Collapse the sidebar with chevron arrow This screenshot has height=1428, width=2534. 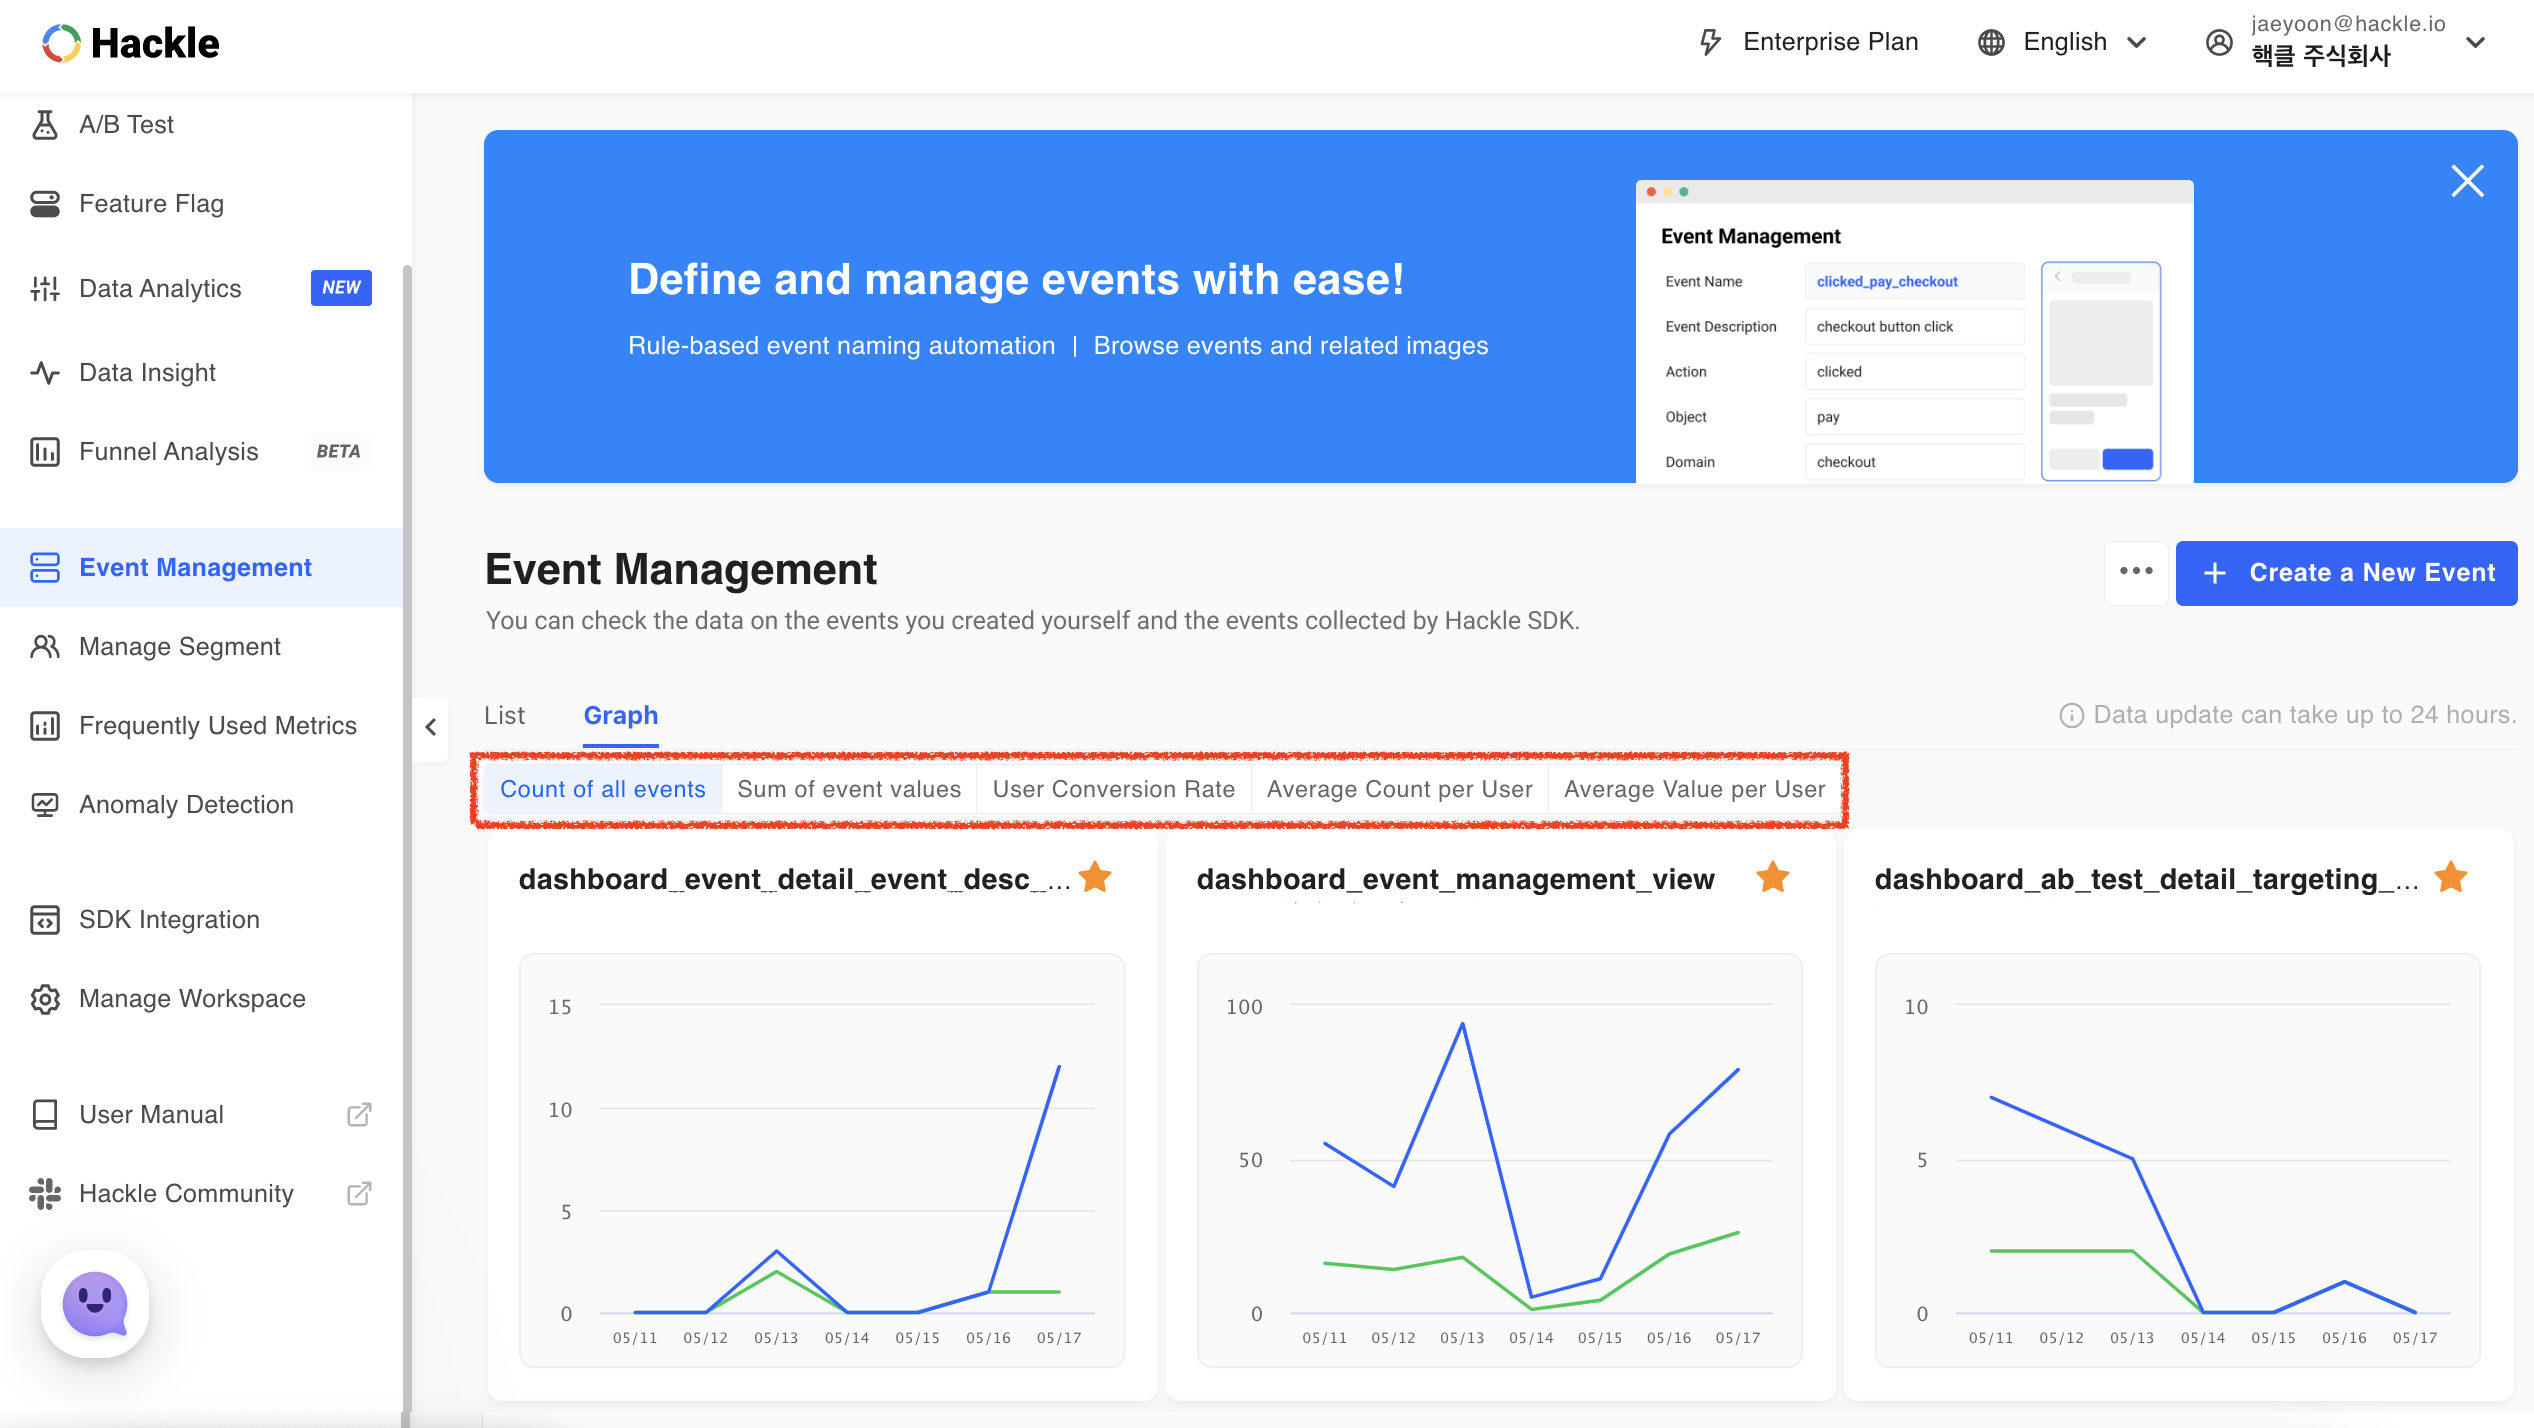coord(431,727)
